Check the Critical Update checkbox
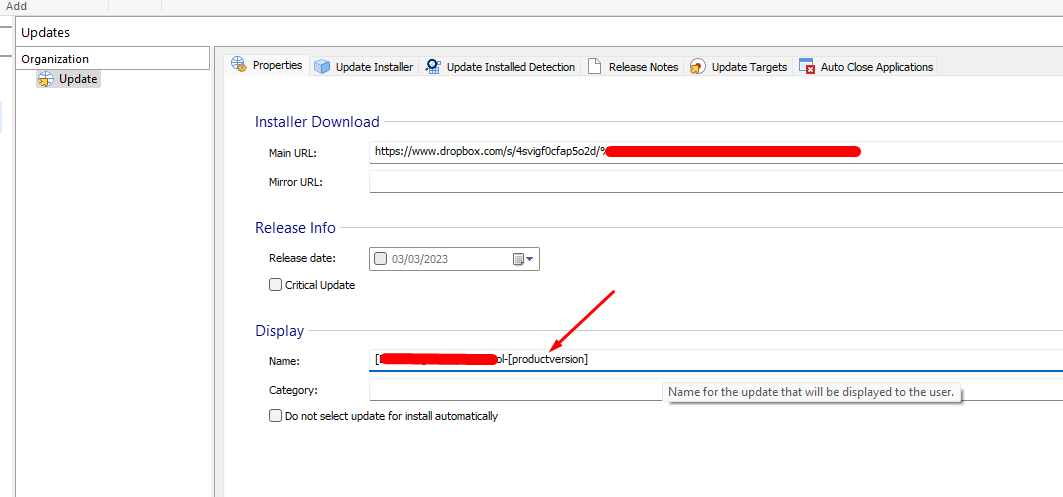Viewport: 1063px width, 497px height. pos(276,285)
